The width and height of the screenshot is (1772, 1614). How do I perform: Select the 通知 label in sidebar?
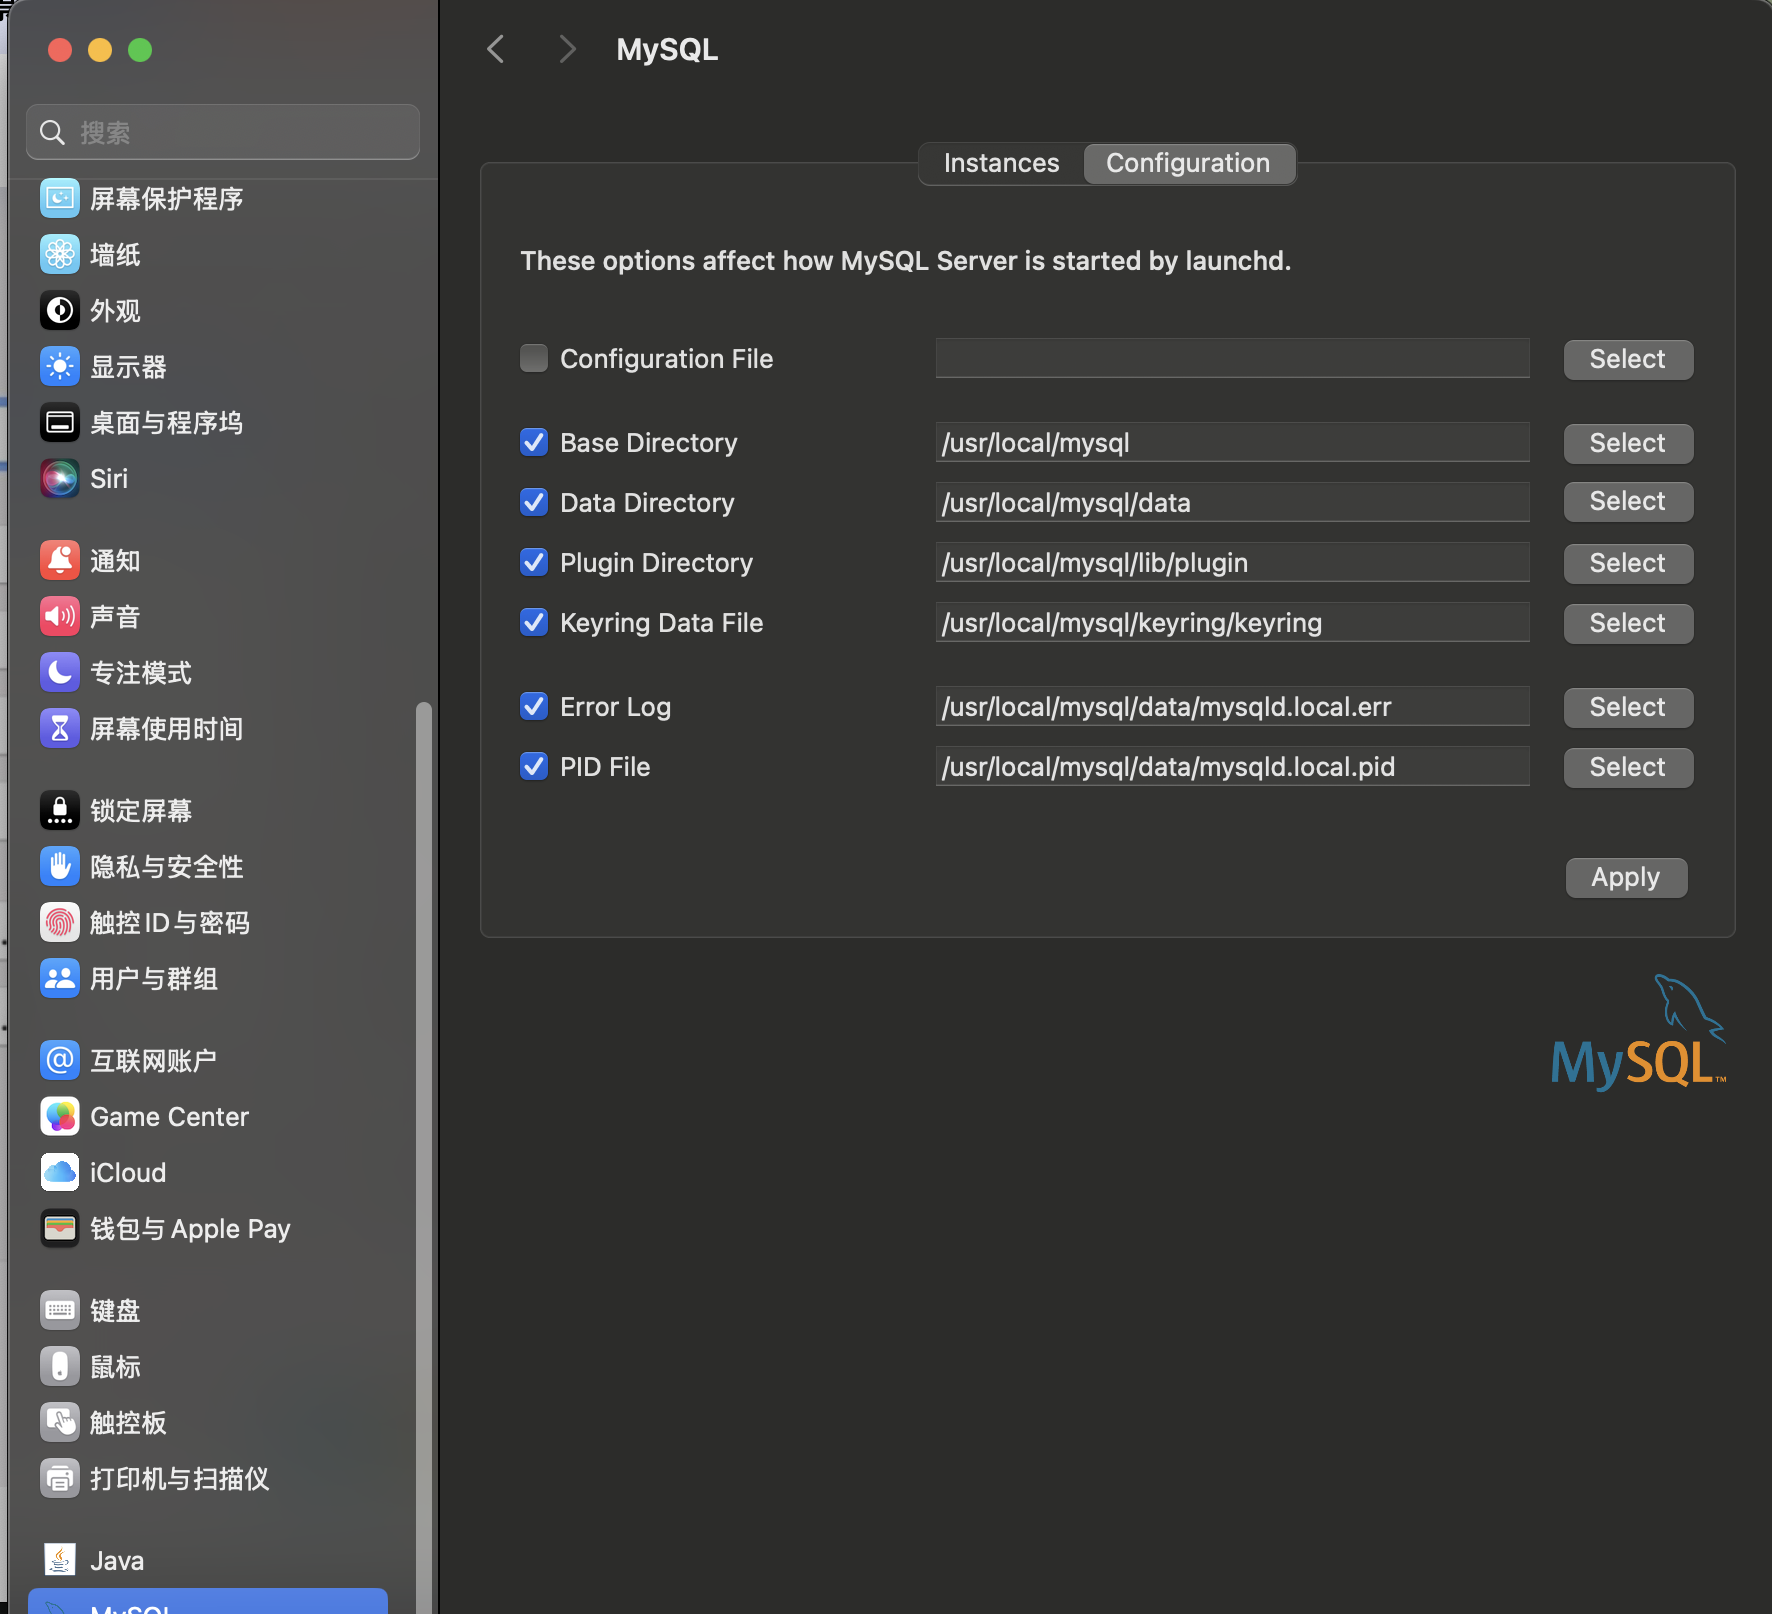pos(115,561)
